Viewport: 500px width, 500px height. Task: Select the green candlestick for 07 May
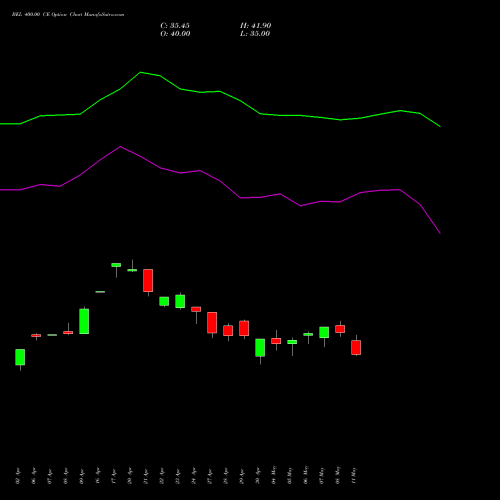324,332
